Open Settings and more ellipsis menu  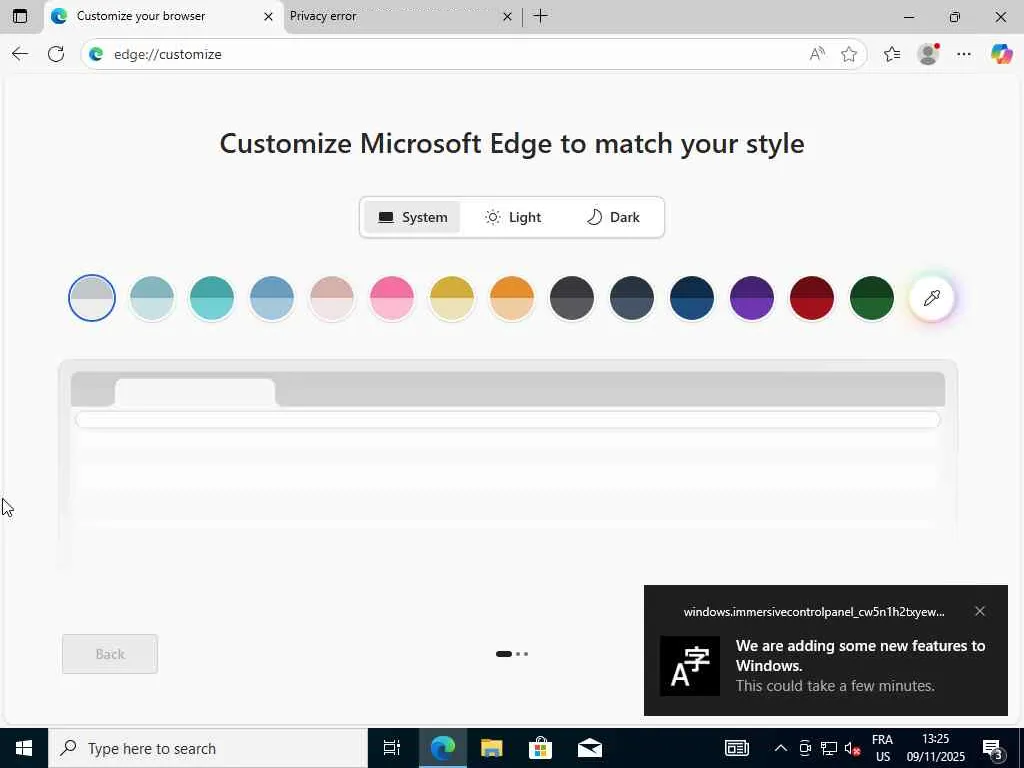pyautogui.click(x=964, y=54)
